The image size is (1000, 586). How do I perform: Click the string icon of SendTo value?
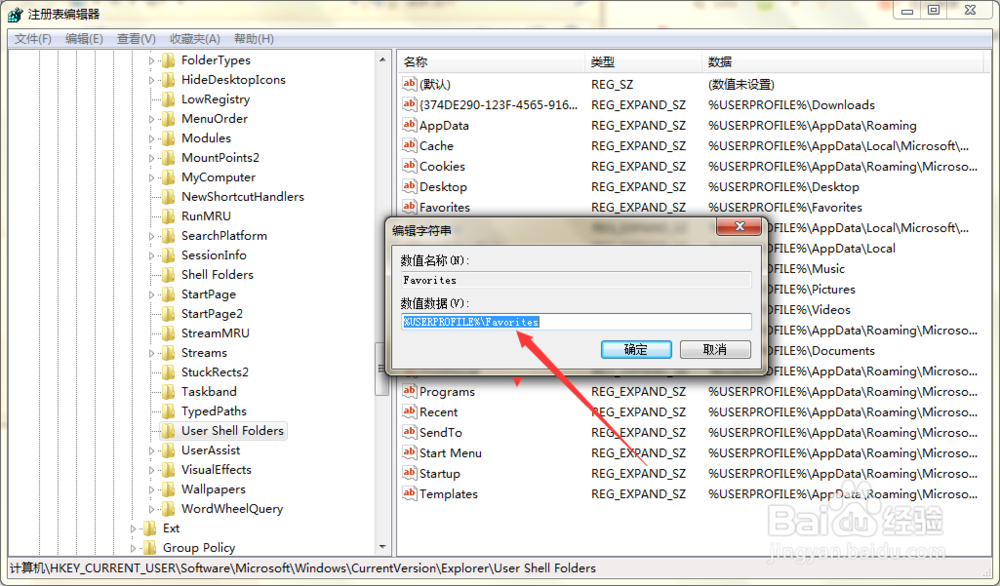tap(409, 432)
